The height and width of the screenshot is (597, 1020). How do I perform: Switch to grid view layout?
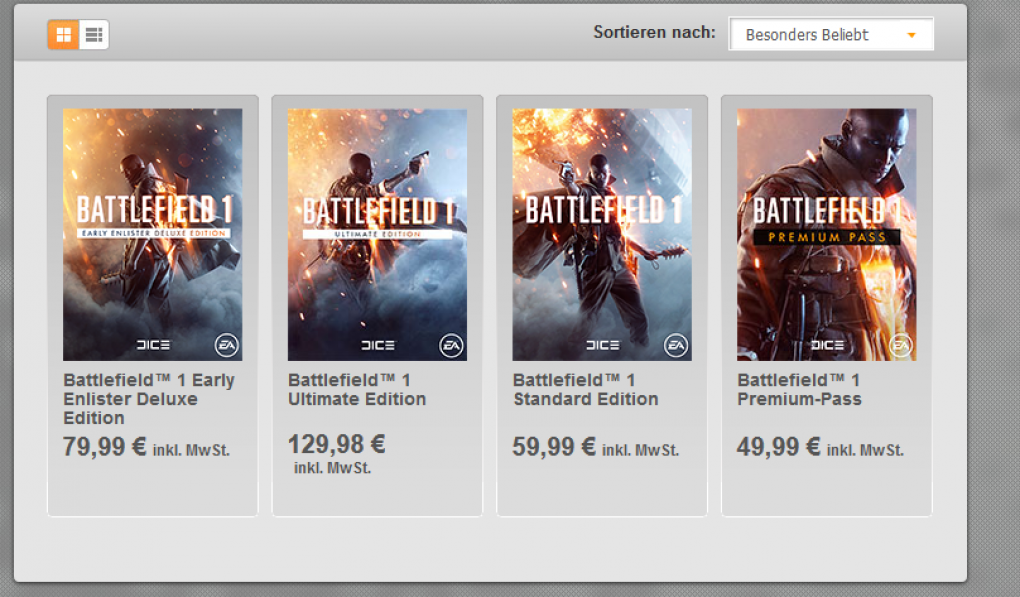click(63, 34)
